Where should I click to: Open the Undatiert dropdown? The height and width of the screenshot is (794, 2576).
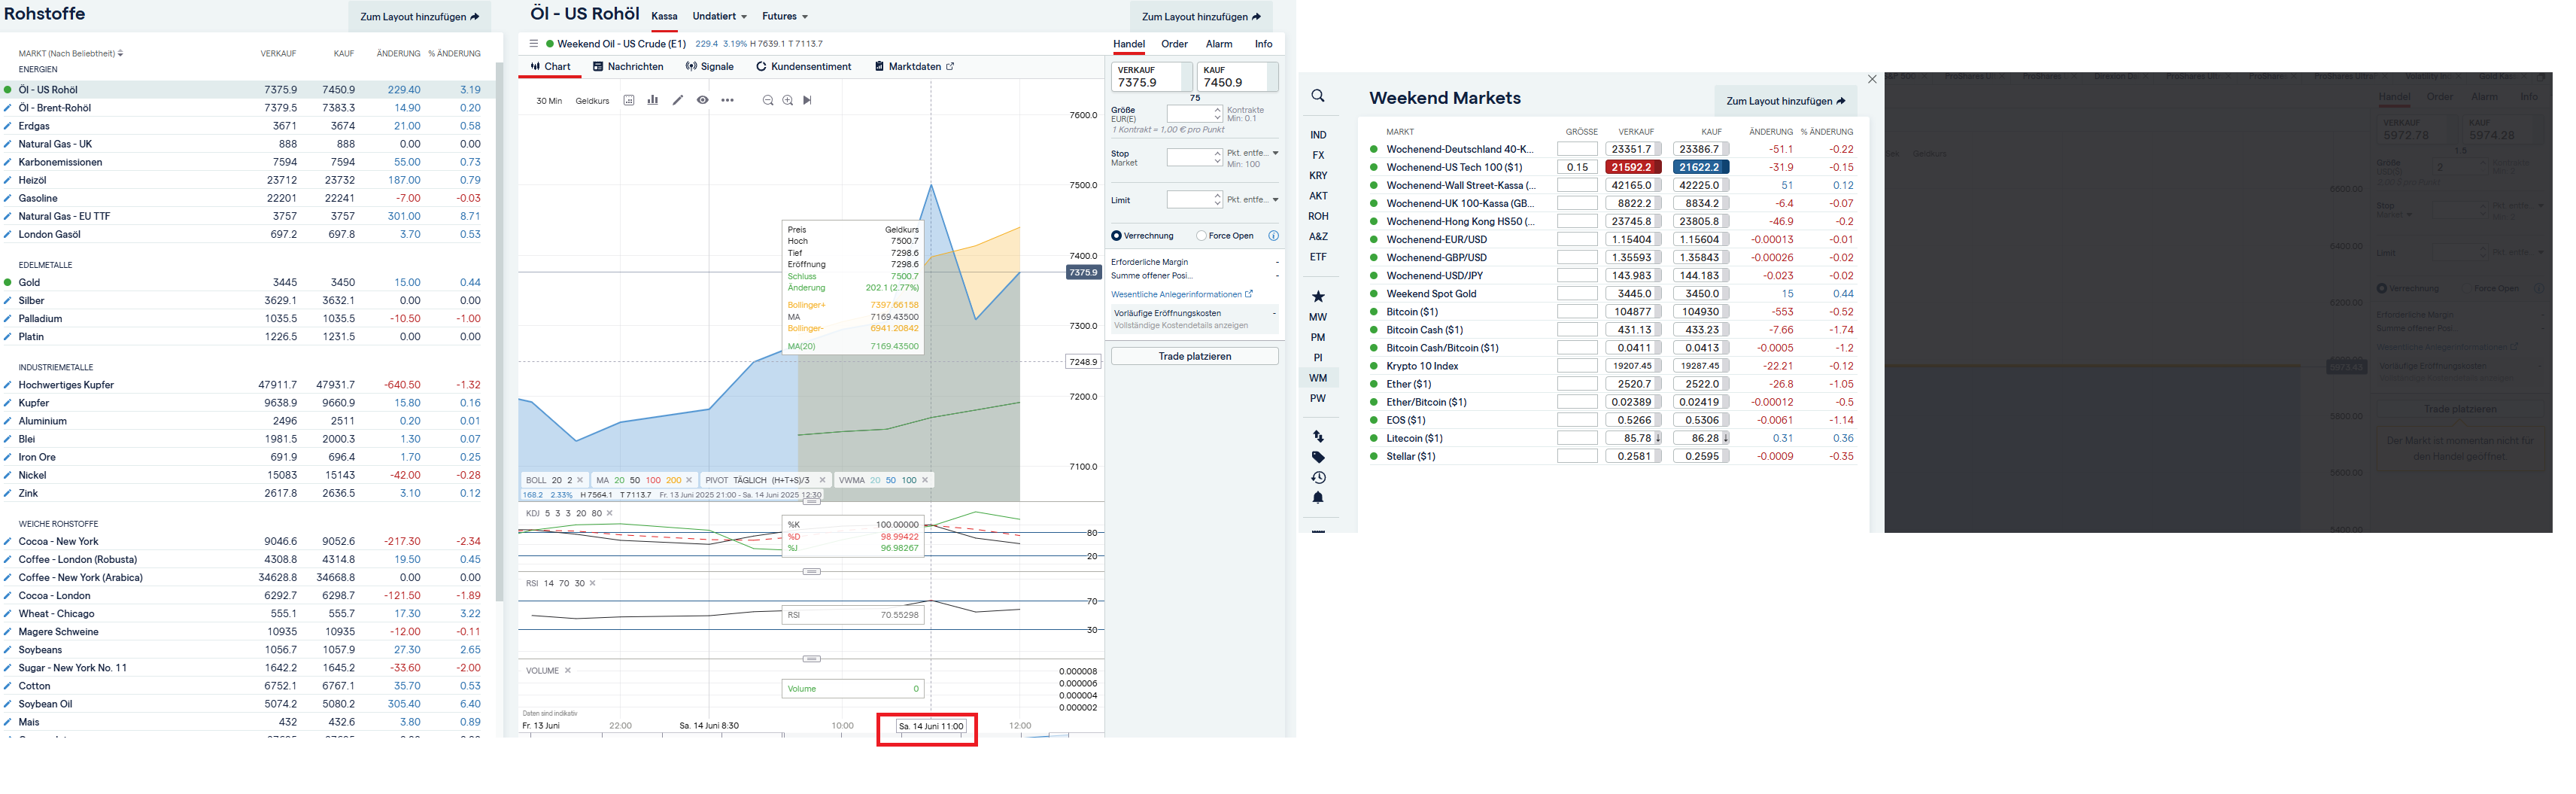coord(720,16)
